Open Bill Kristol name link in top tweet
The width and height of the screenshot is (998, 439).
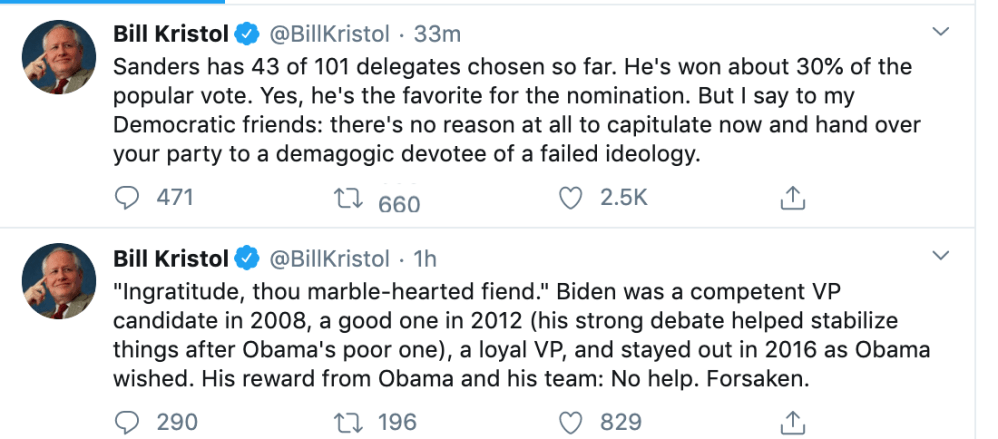coord(170,34)
